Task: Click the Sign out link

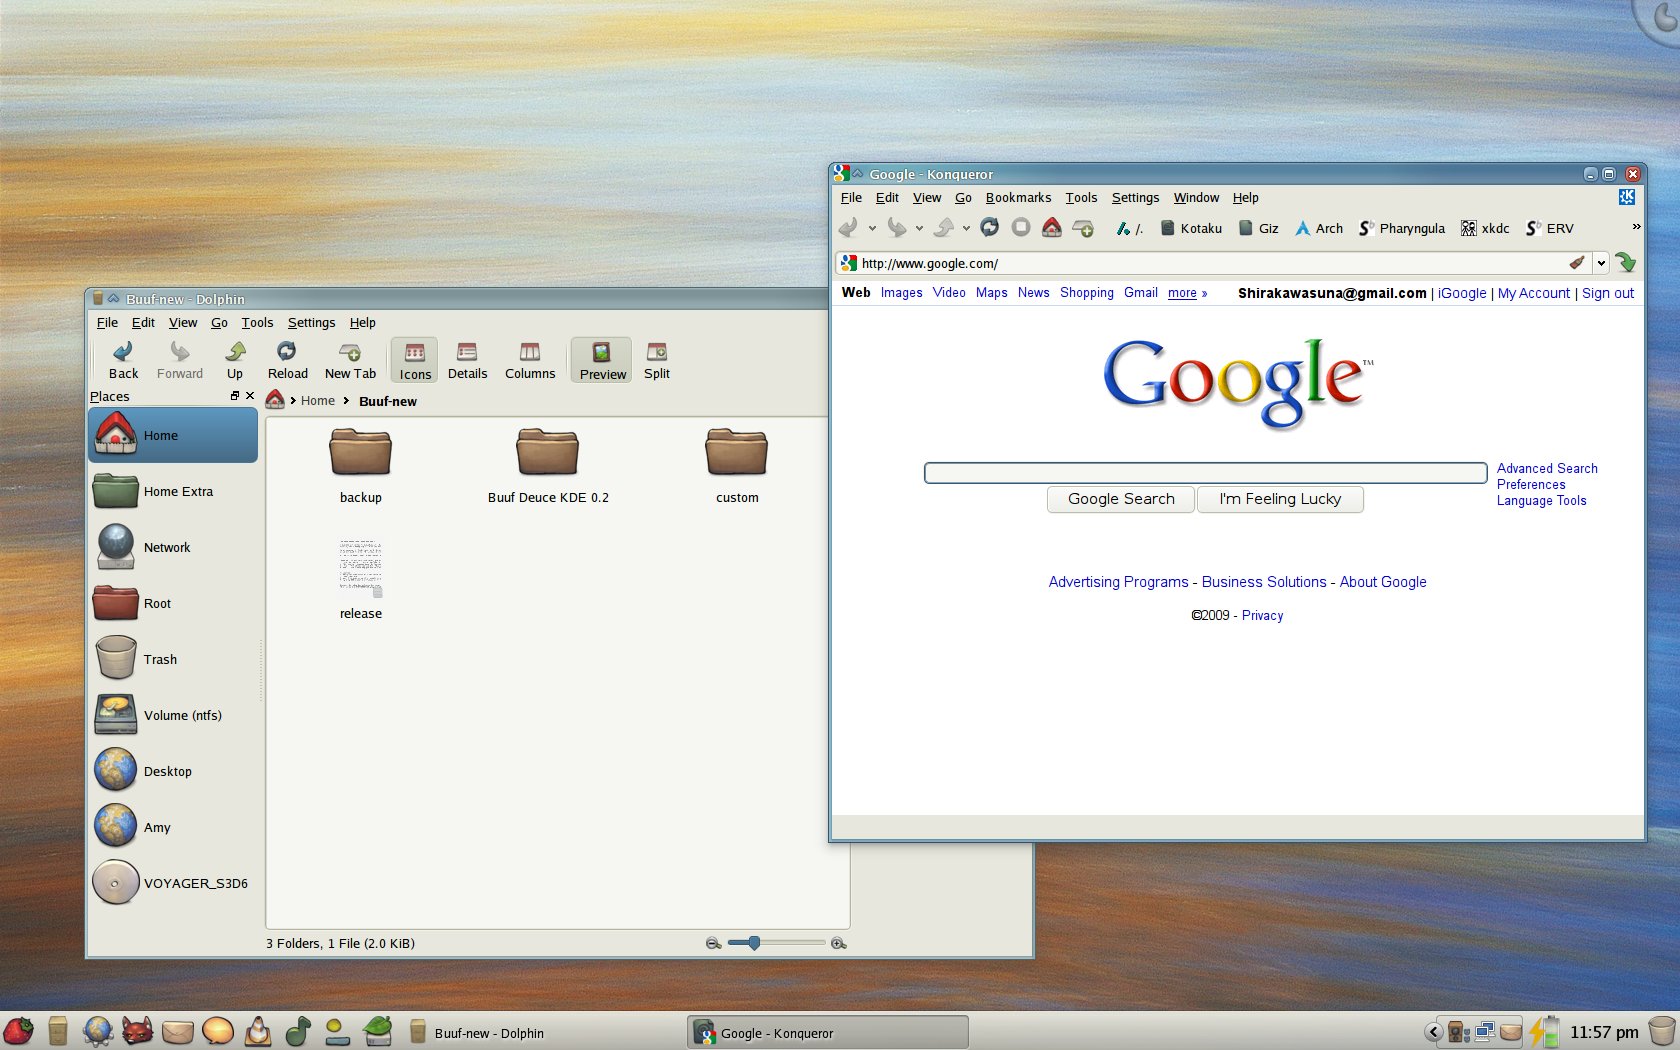Action: pyautogui.click(x=1608, y=293)
